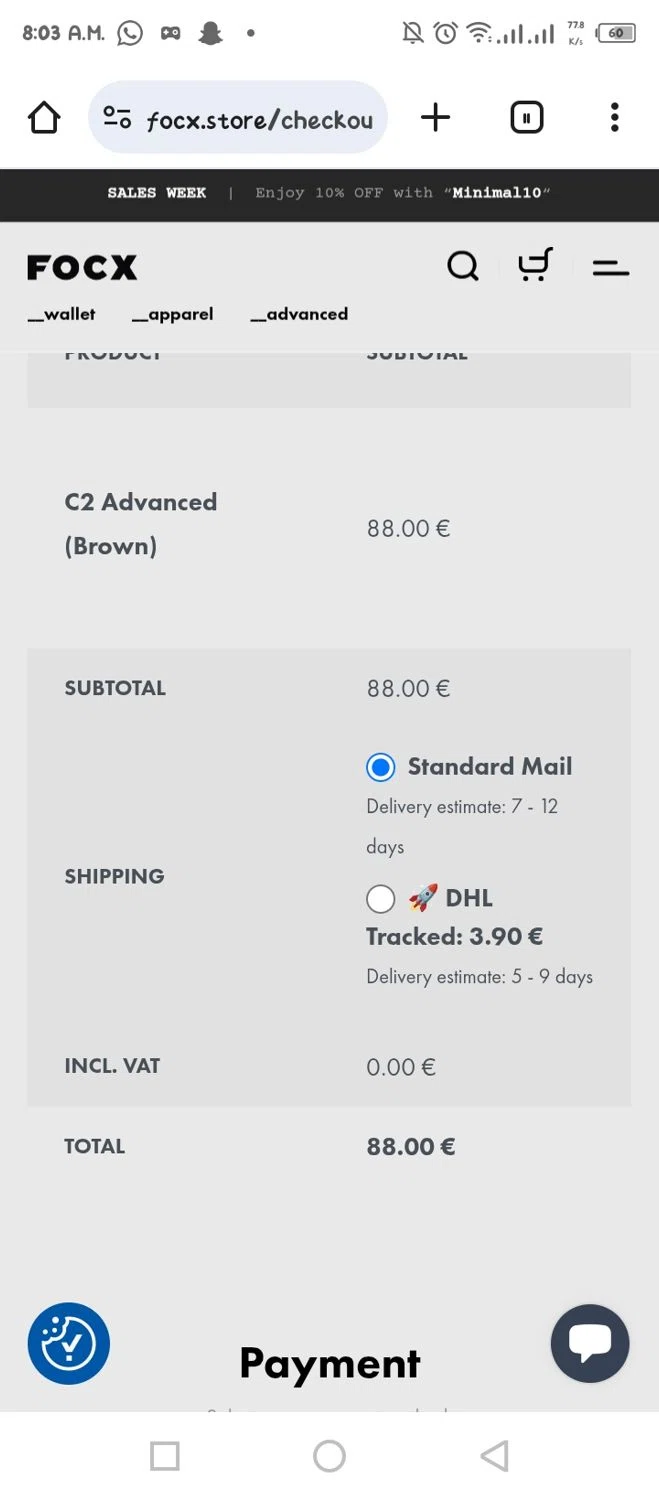Tap the site search magnifier icon
Viewport: 659px width, 1500px height.
pos(462,266)
